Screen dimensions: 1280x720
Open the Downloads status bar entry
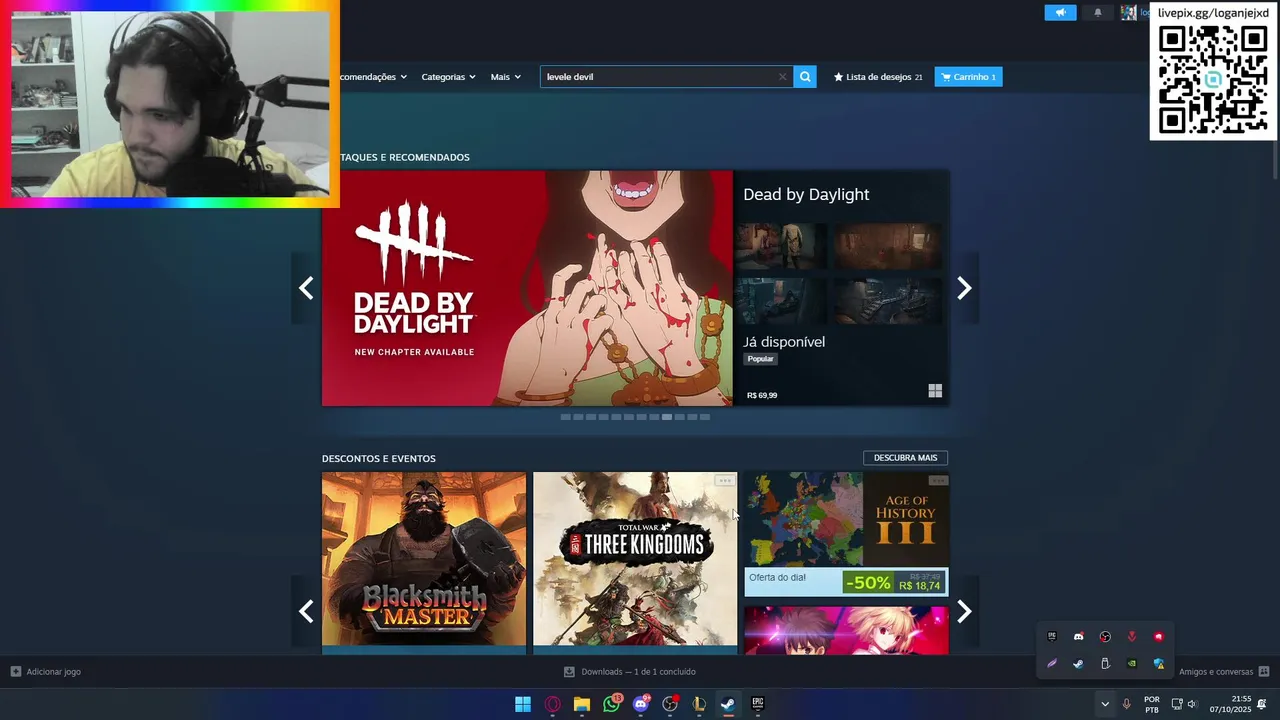[630, 672]
